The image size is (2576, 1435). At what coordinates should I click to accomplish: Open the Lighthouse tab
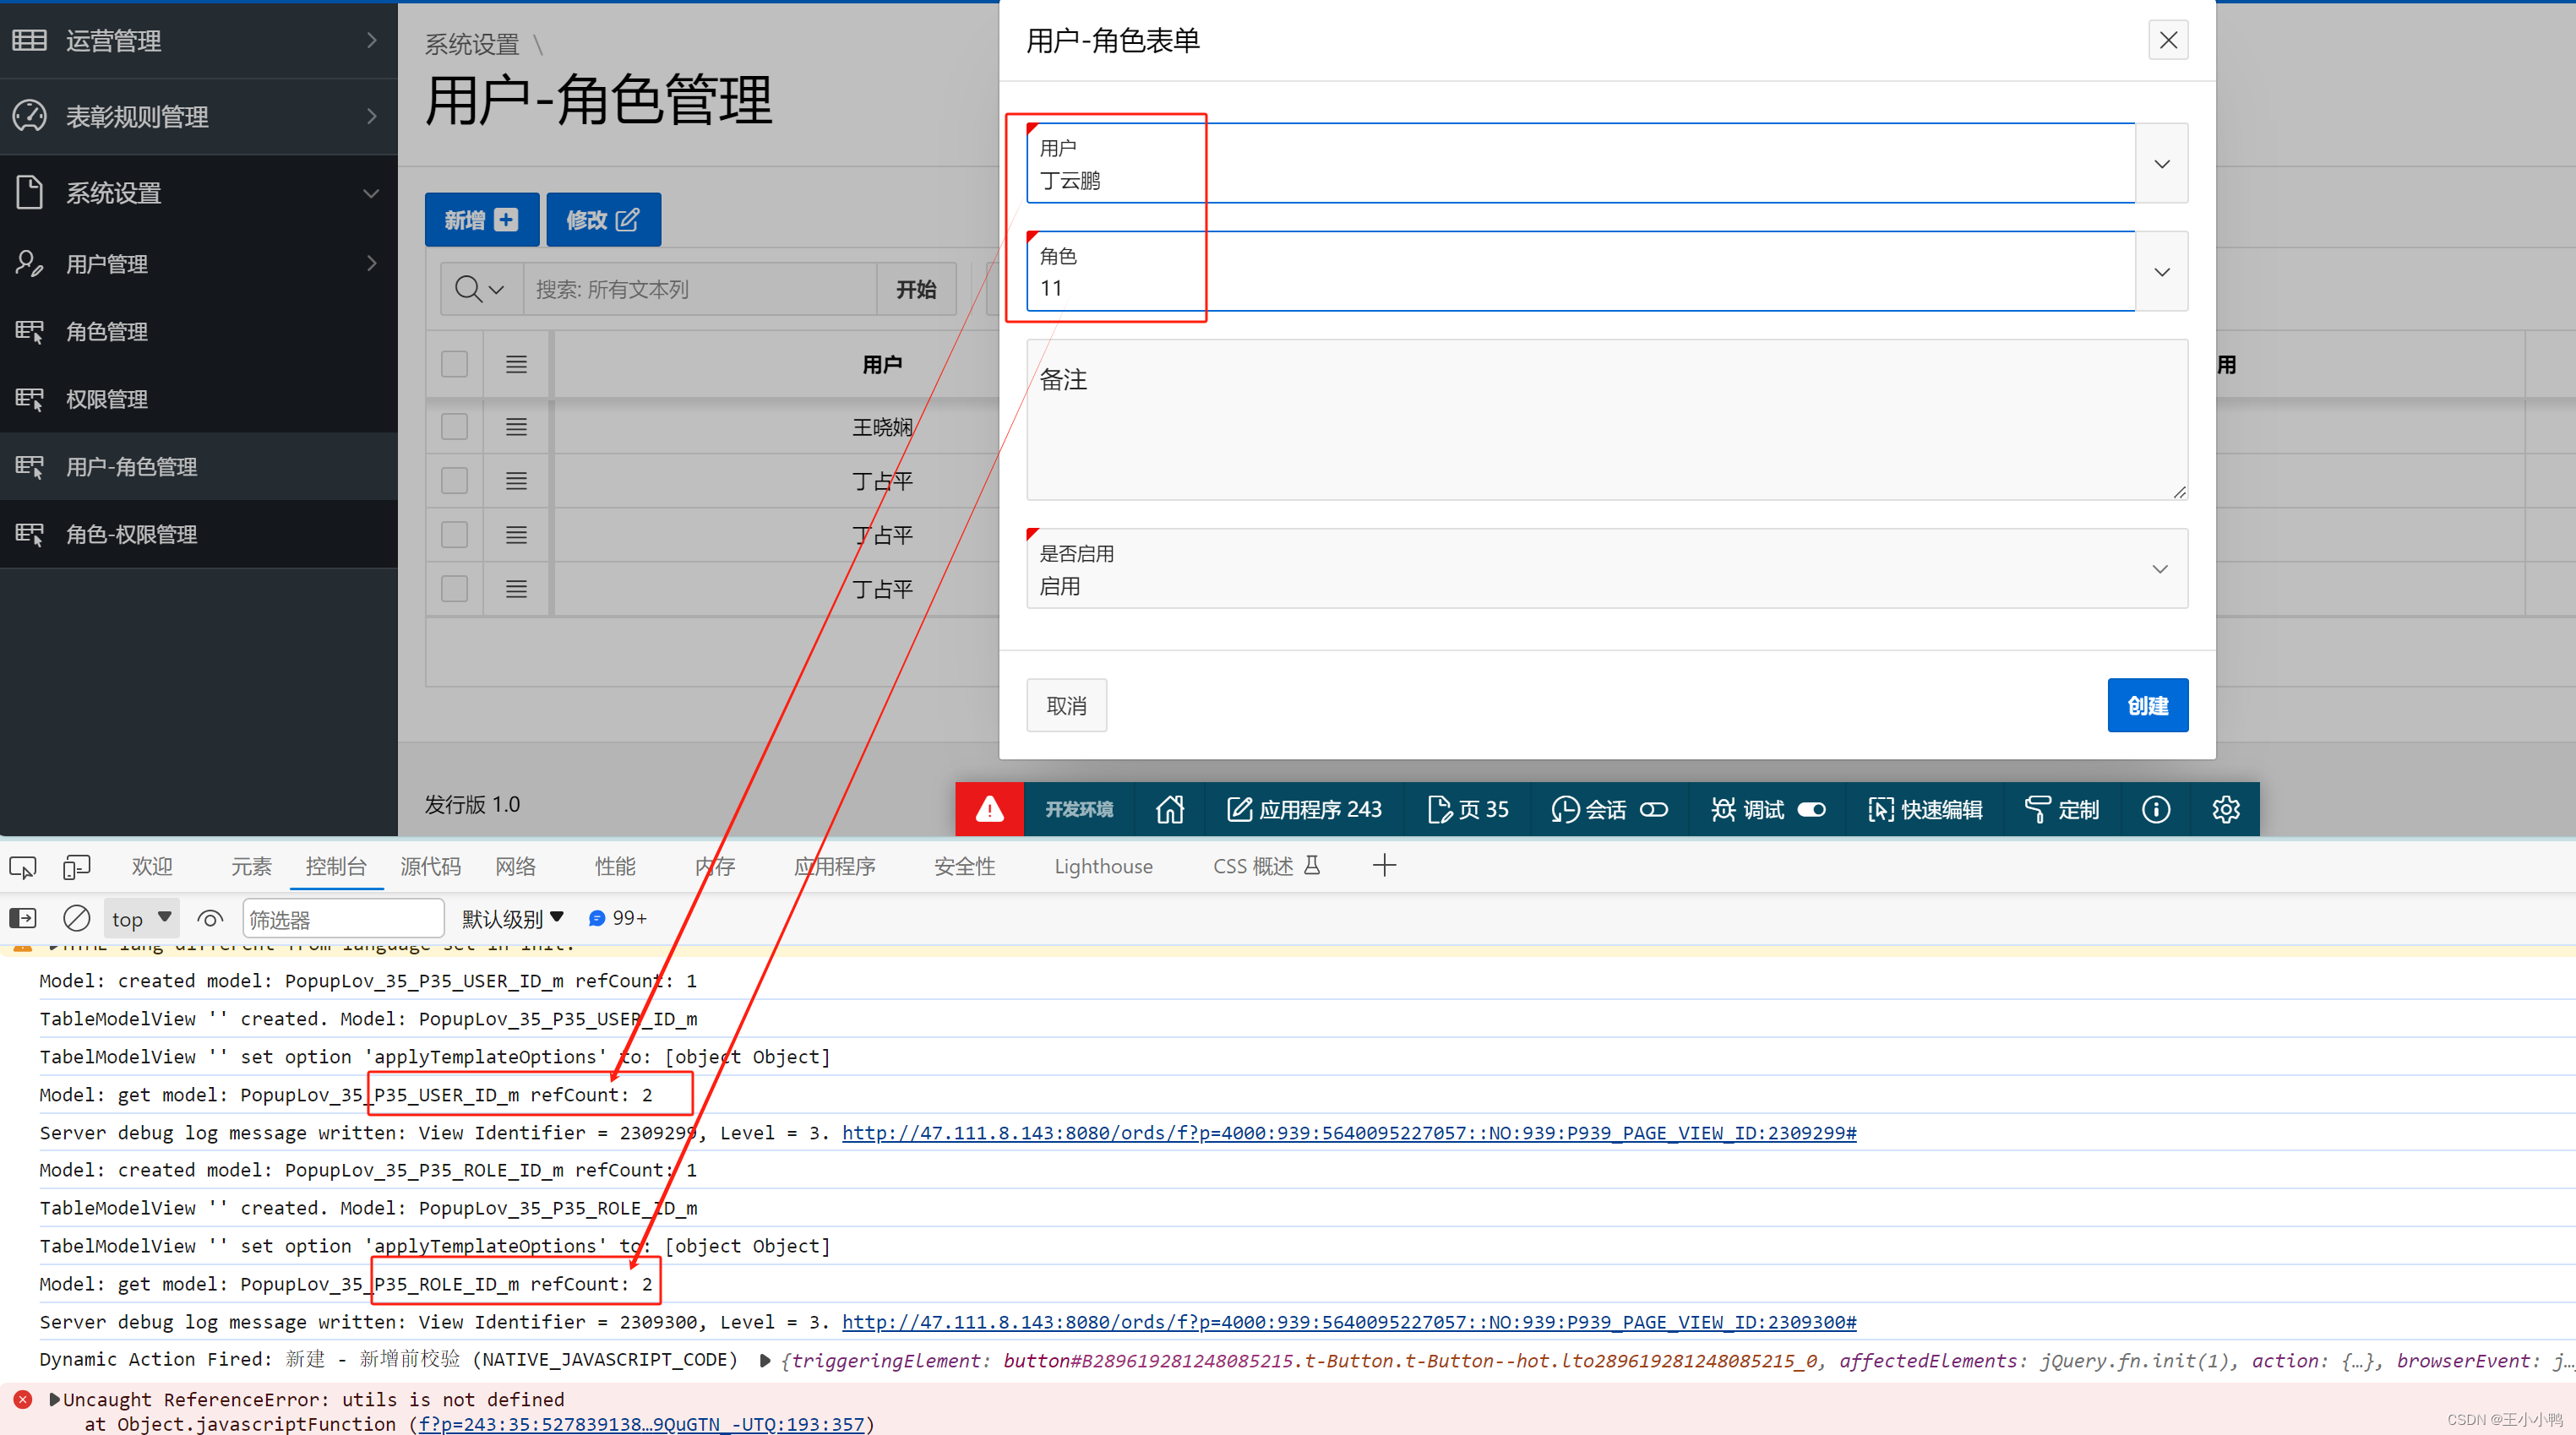click(1103, 866)
